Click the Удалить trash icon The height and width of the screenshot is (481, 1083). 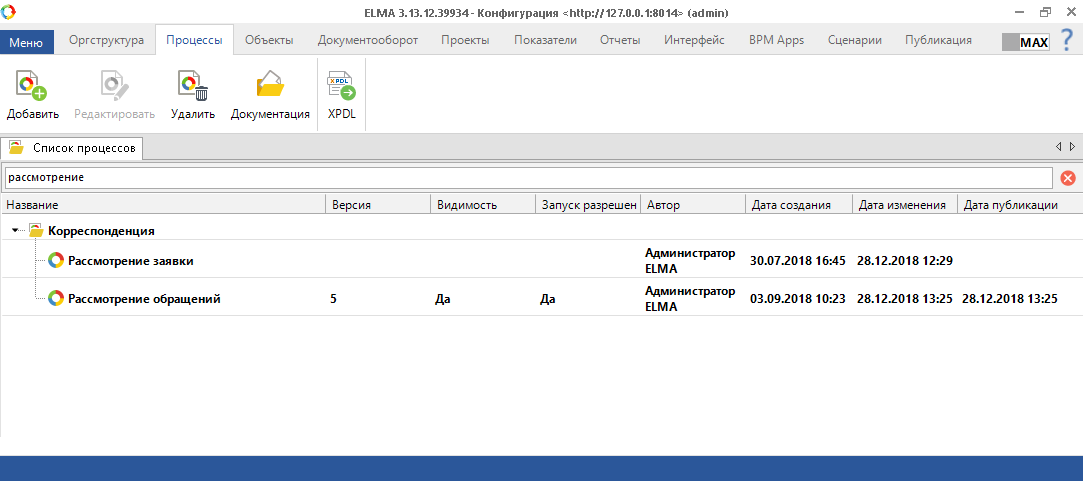pyautogui.click(x=192, y=87)
